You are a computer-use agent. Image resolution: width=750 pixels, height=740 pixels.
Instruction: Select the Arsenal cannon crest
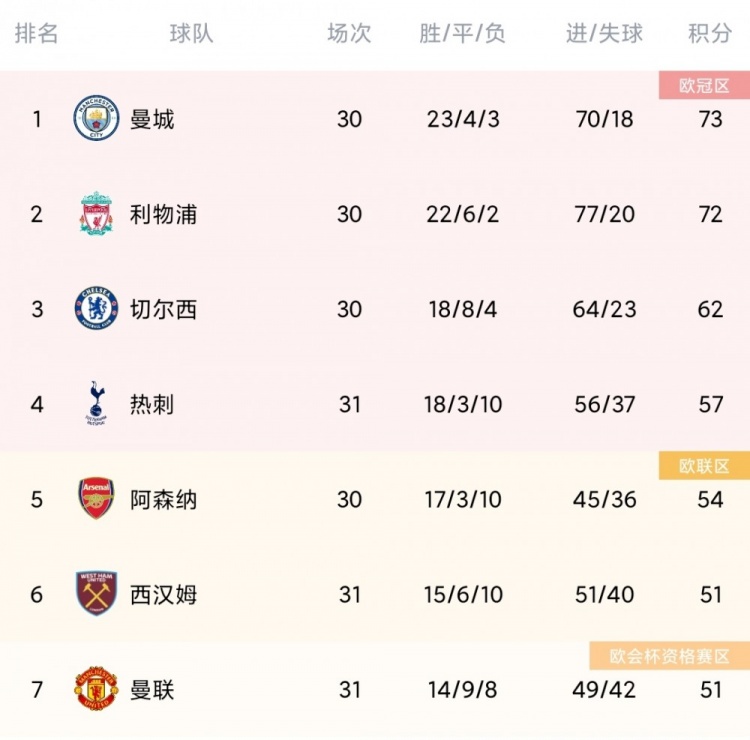tap(96, 498)
